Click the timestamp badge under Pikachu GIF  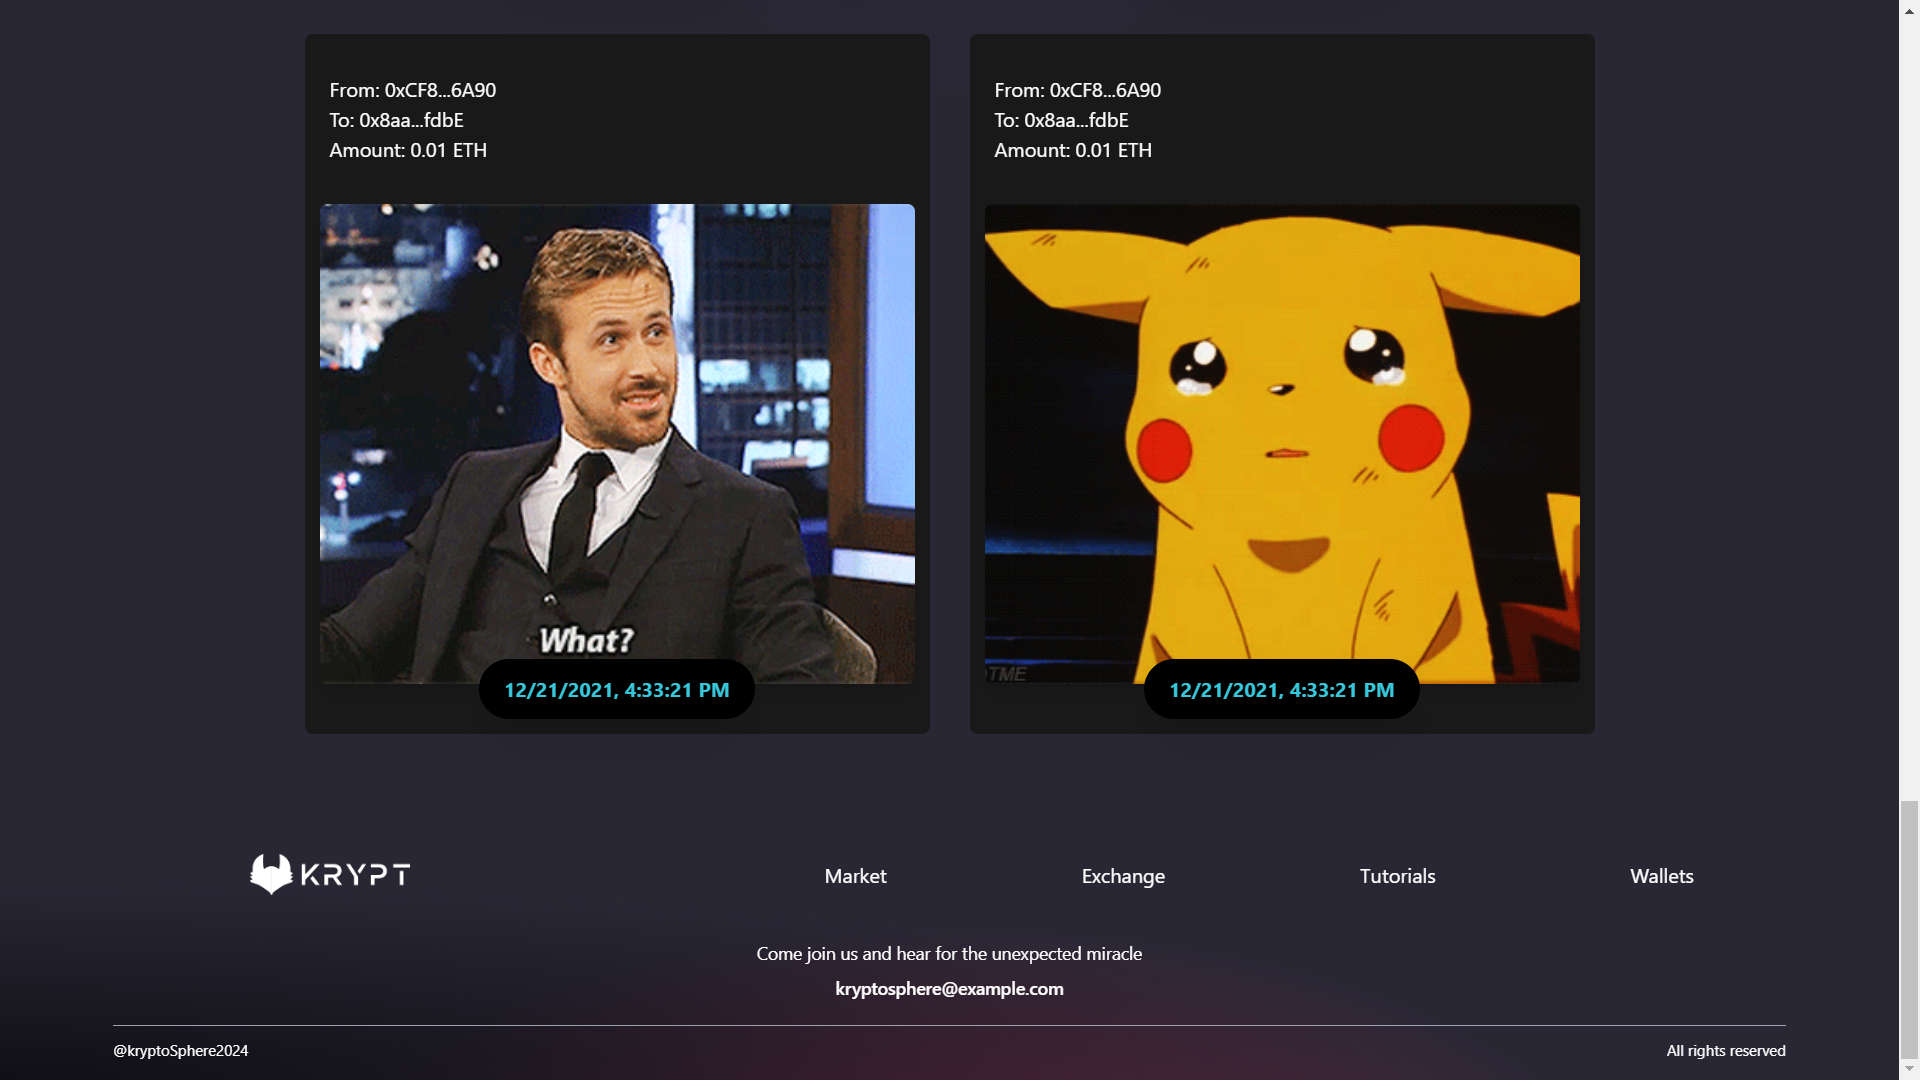point(1281,690)
